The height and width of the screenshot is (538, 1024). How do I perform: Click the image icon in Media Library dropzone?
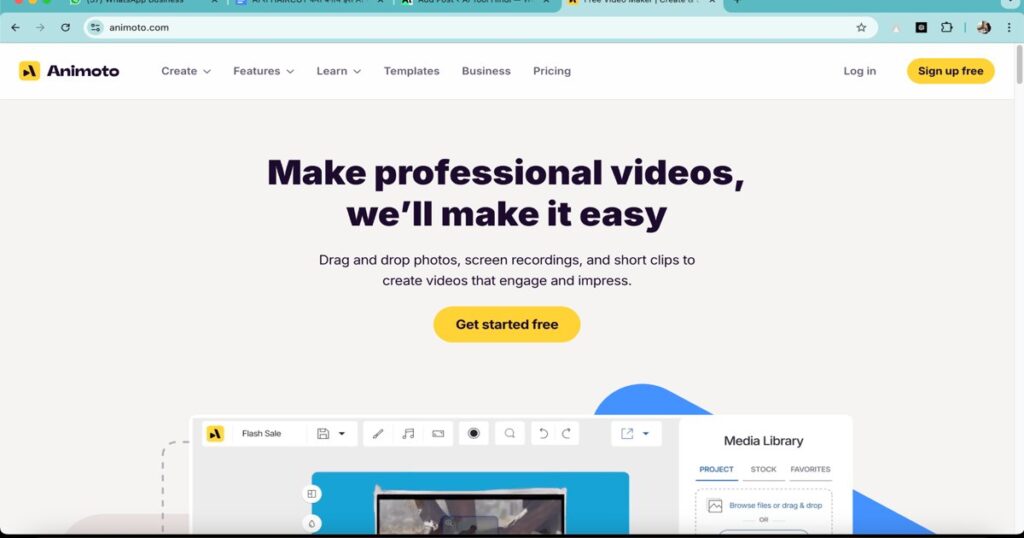(715, 506)
